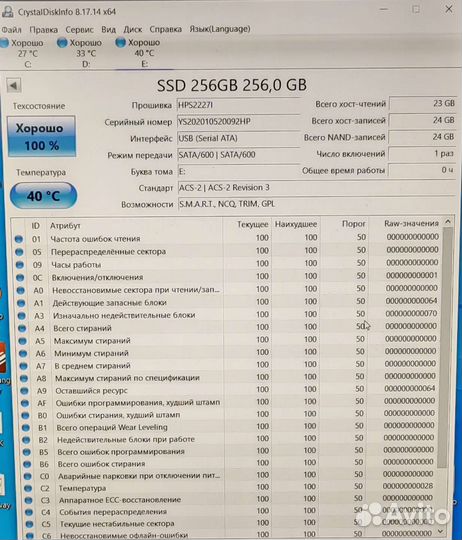The image size is (462, 540).
Task: Select disk C: at 27 °C
Action: tap(23, 53)
